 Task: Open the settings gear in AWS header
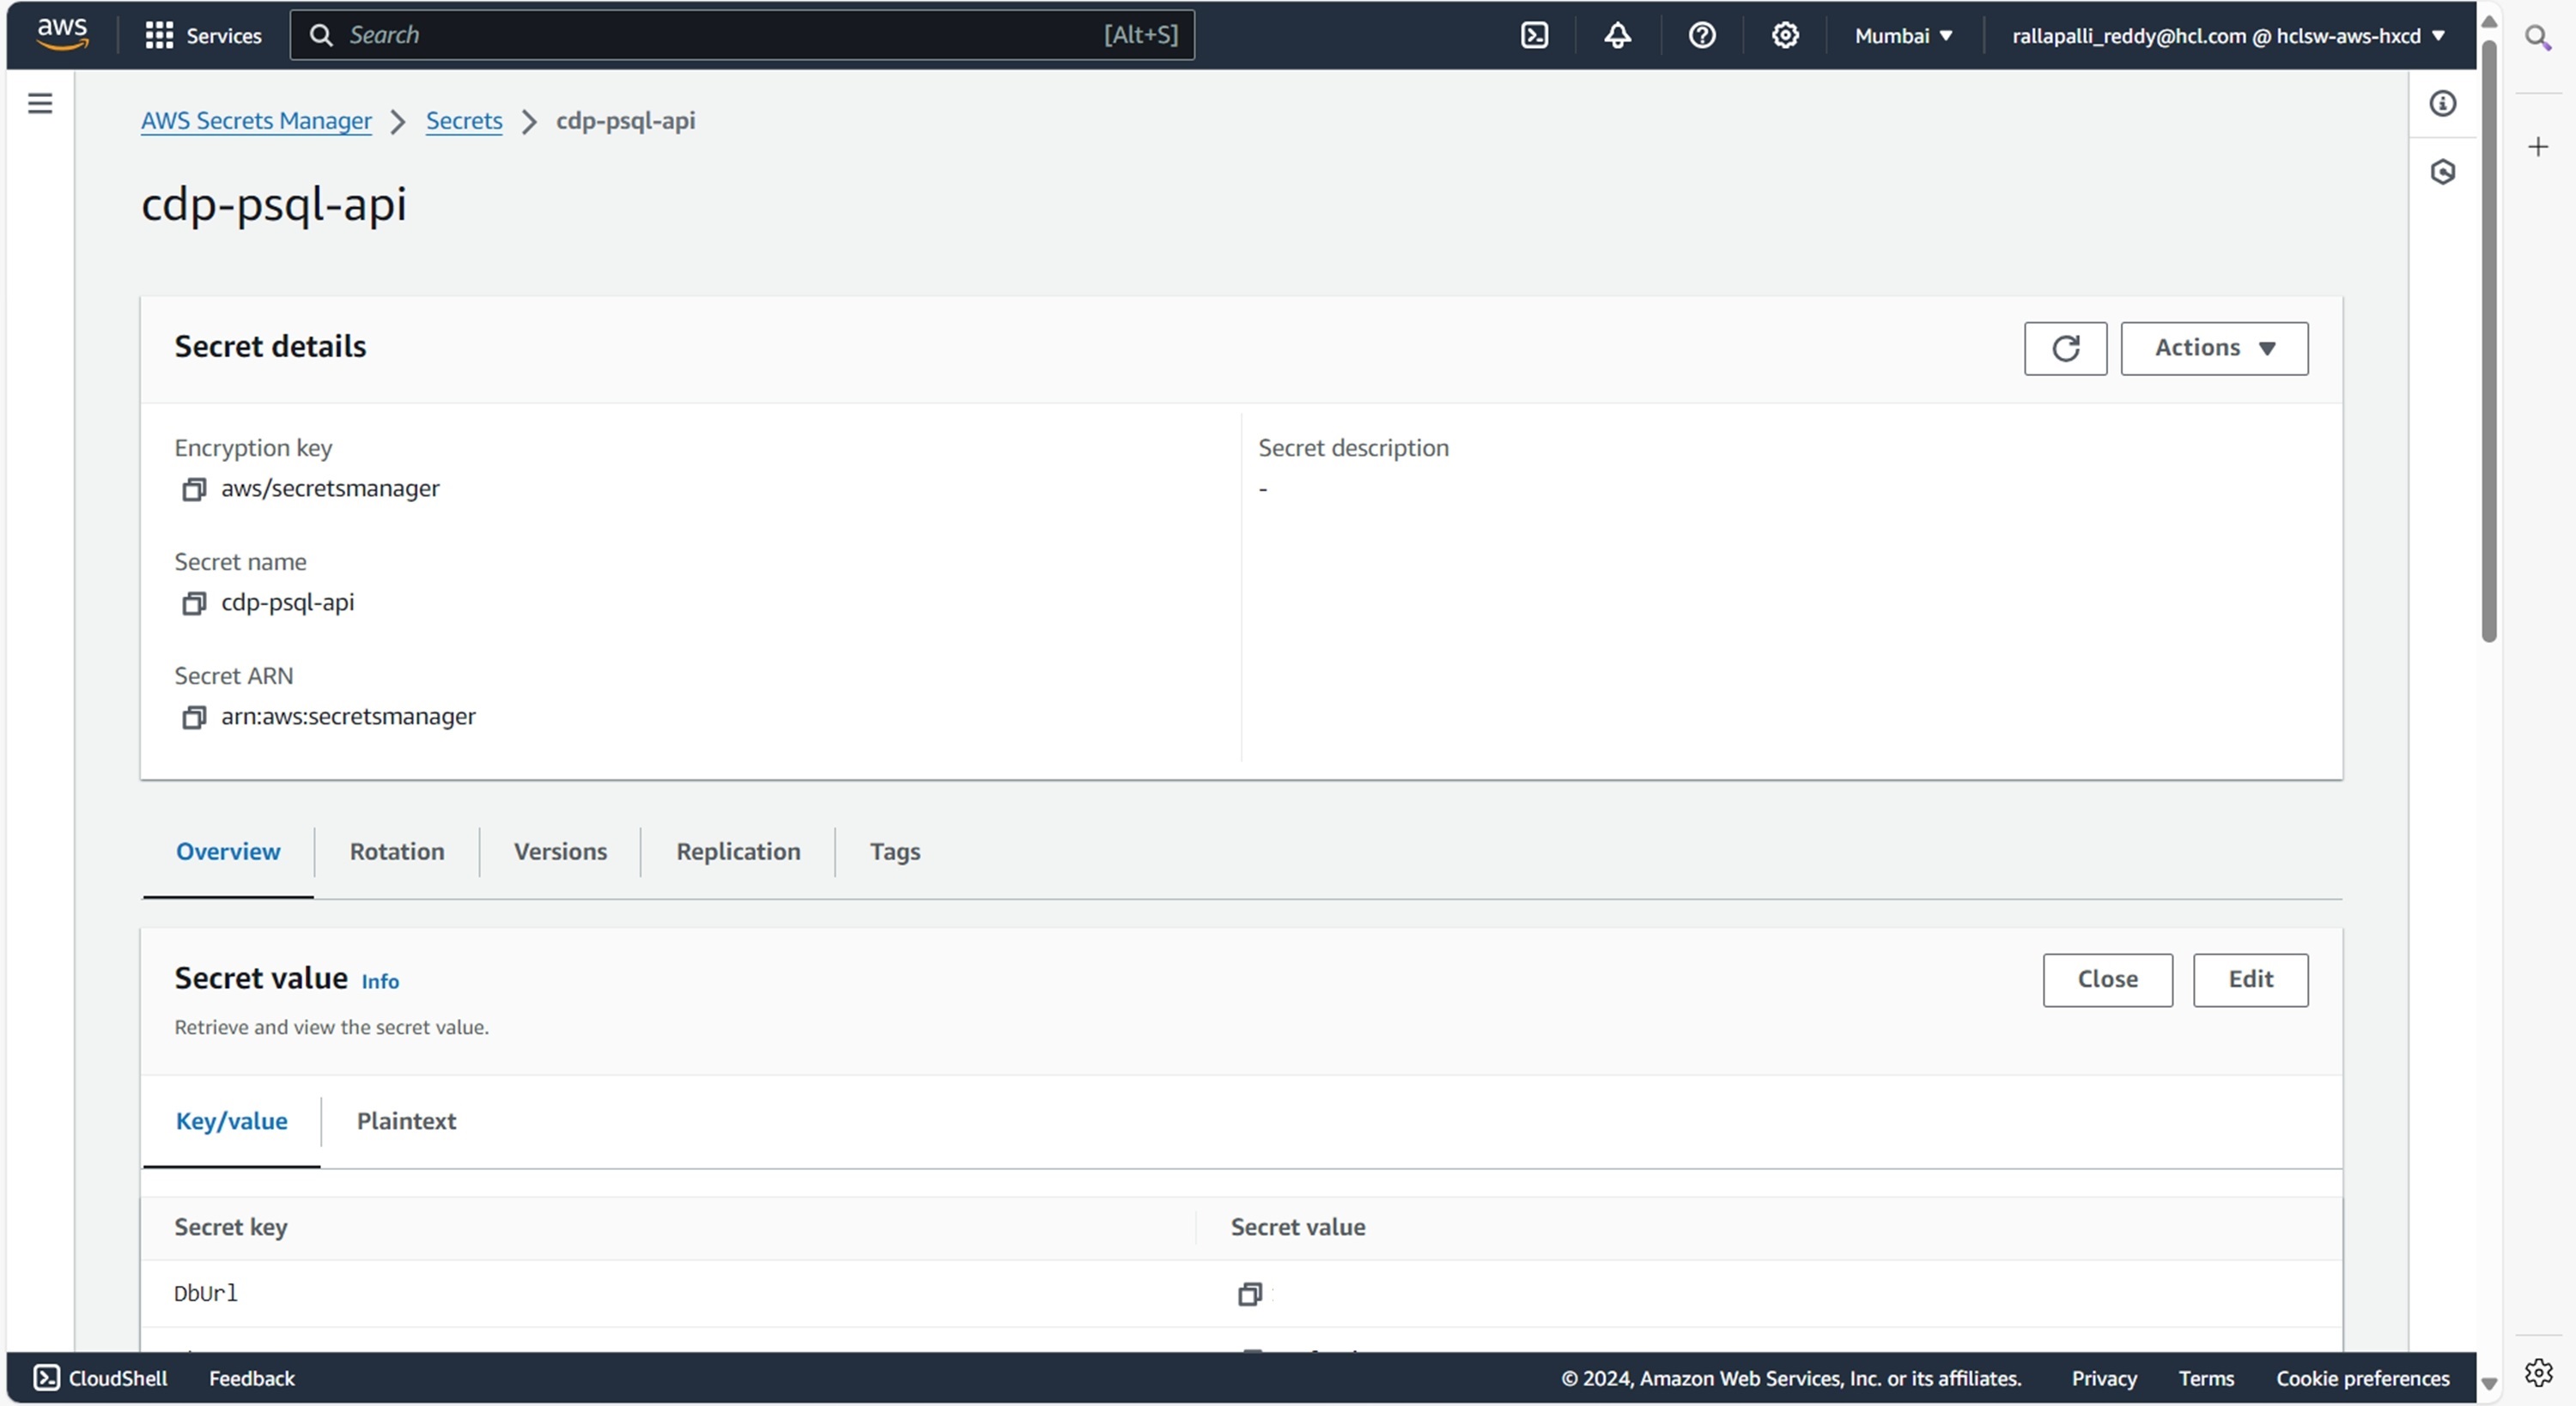point(1785,36)
